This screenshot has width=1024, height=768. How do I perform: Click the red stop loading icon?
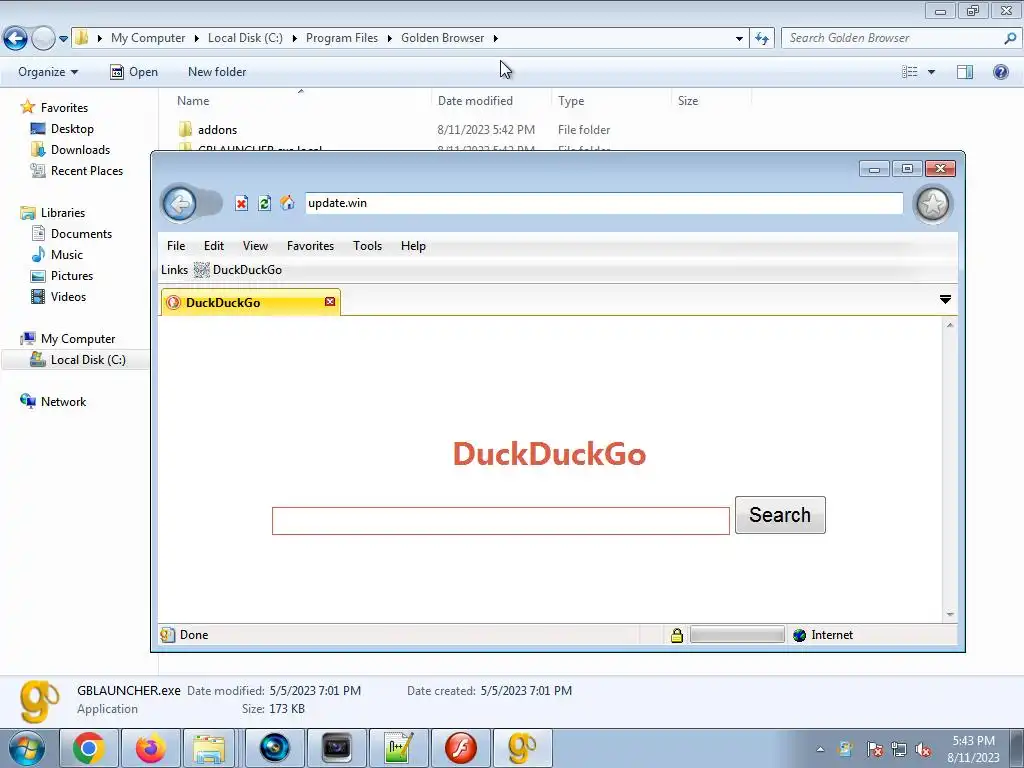point(242,203)
